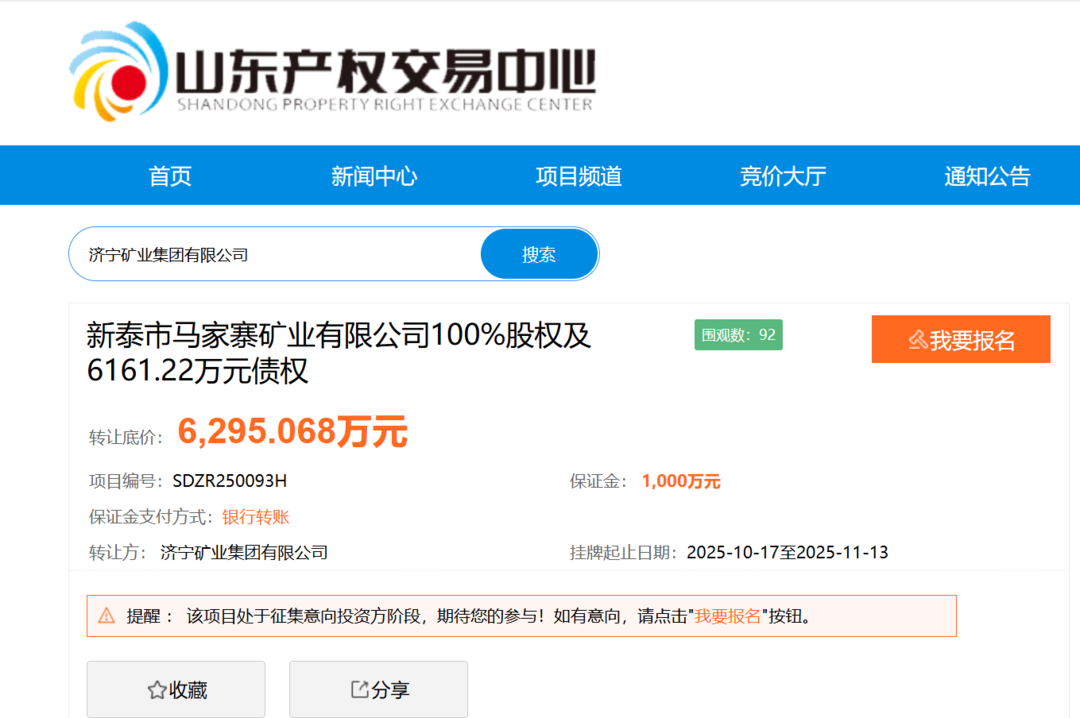Go to the 新闻中心 menu item
This screenshot has height=718, width=1080.
point(374,177)
